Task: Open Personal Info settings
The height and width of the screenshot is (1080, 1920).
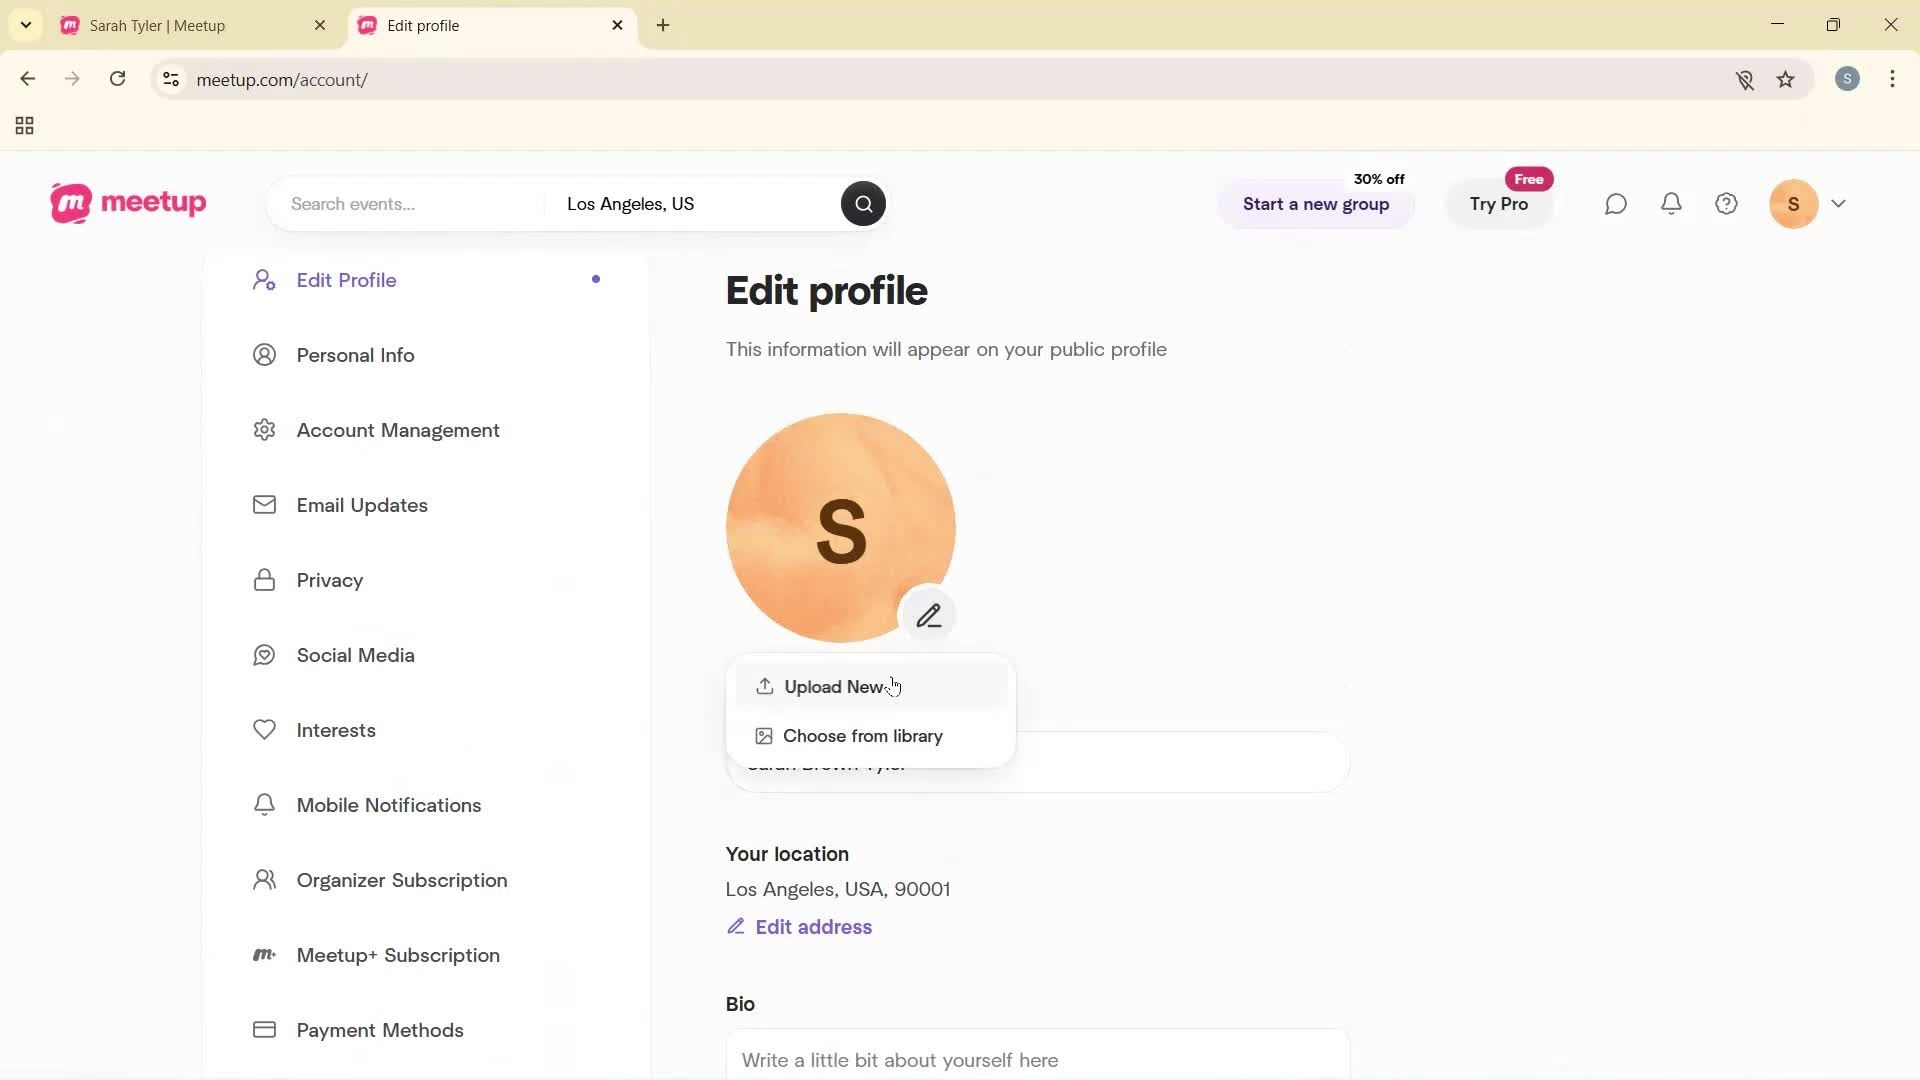Action: (x=355, y=355)
